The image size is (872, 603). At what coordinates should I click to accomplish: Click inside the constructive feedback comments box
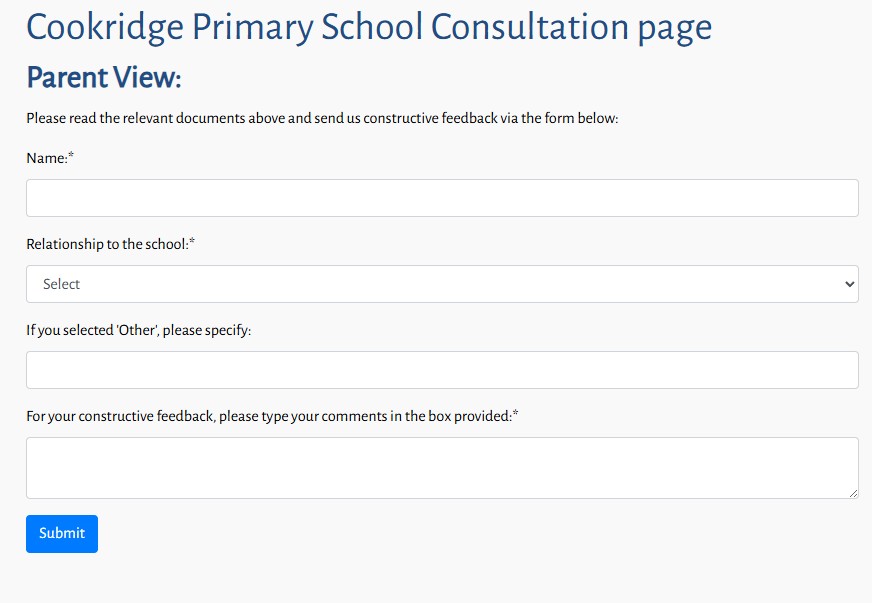(442, 467)
